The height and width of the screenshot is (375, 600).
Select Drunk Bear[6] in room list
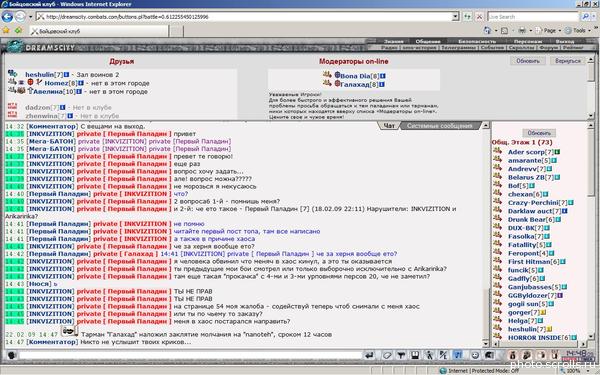531,220
